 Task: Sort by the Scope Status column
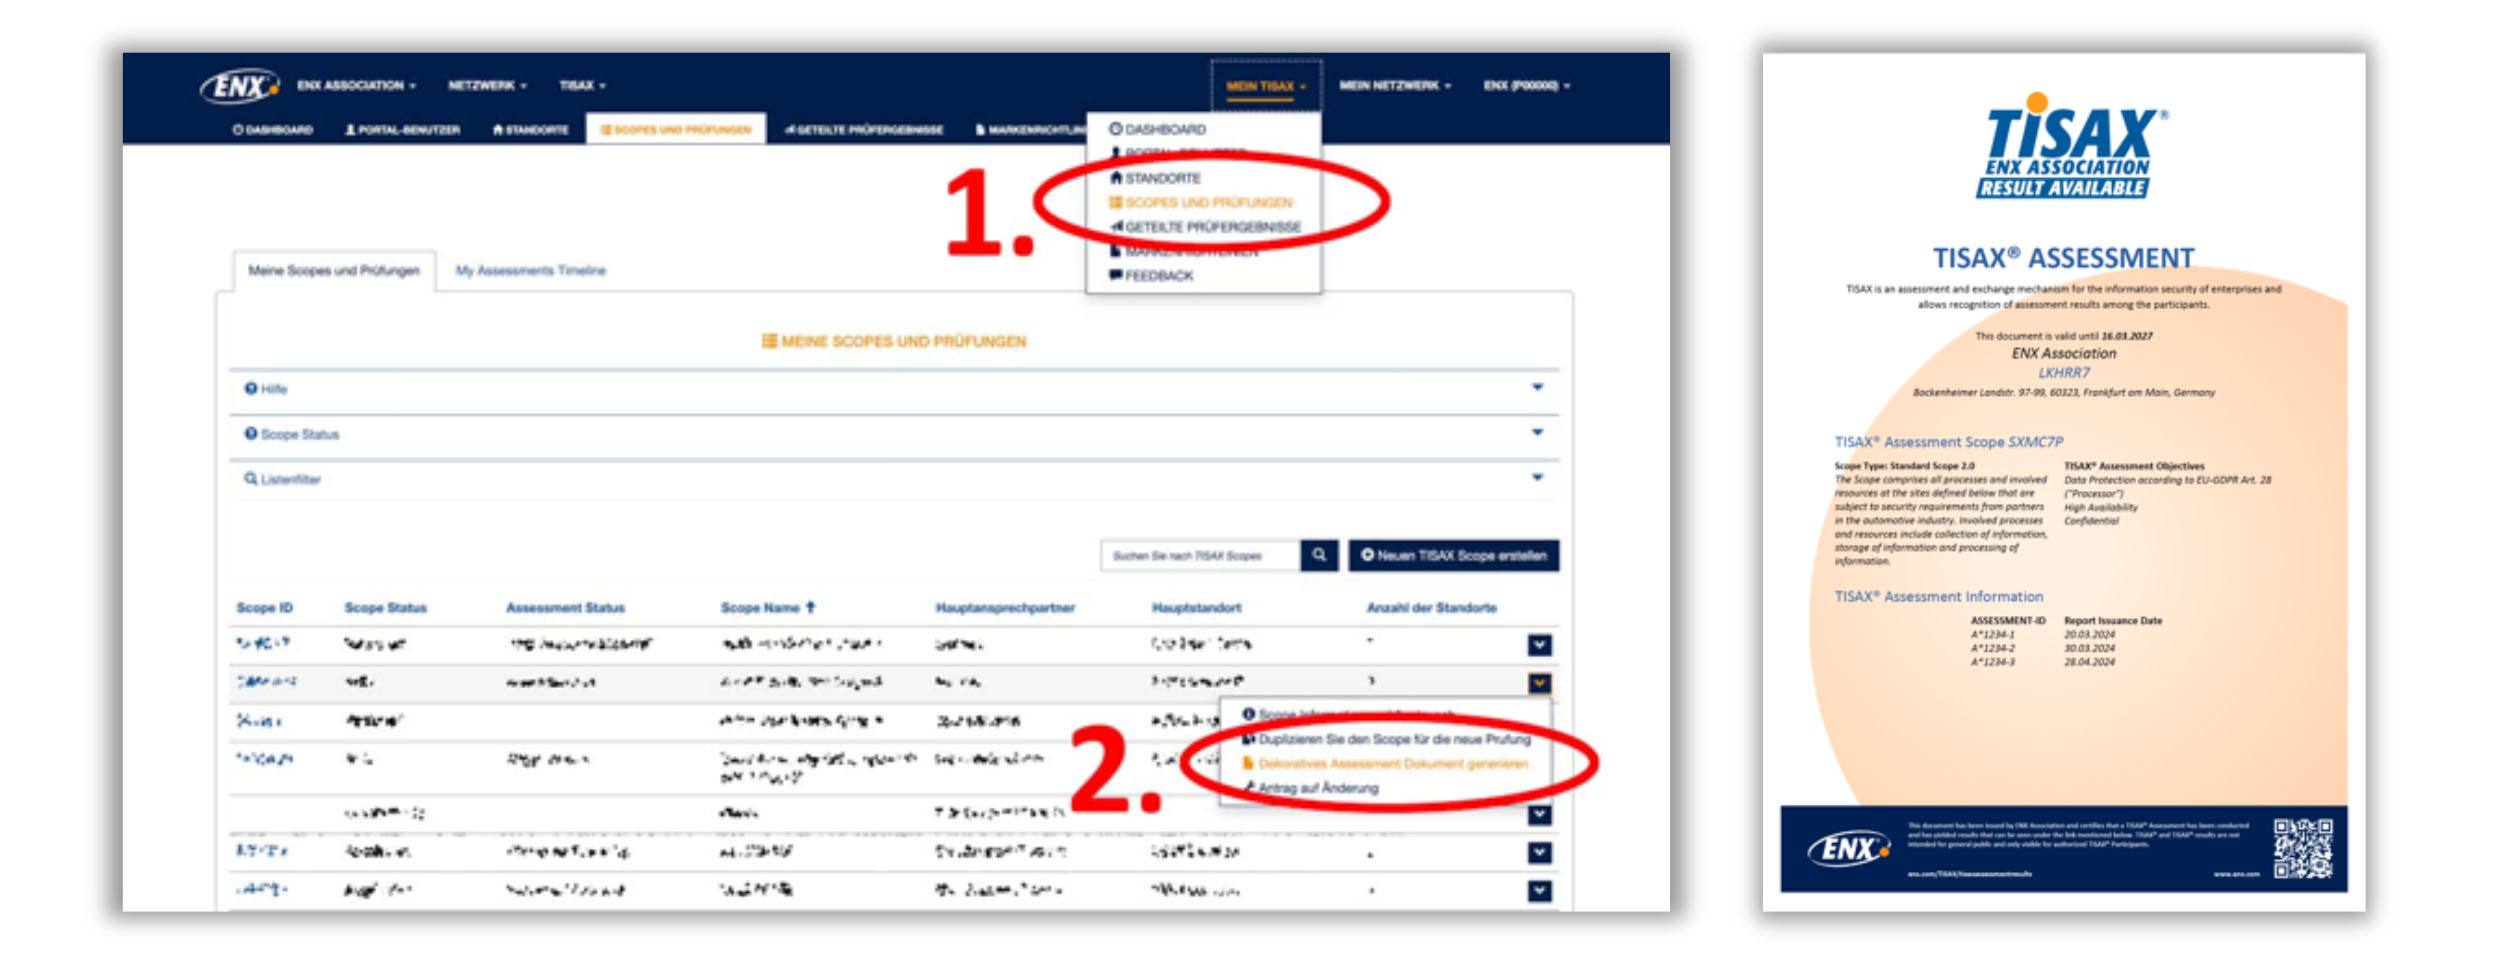[x=385, y=608]
